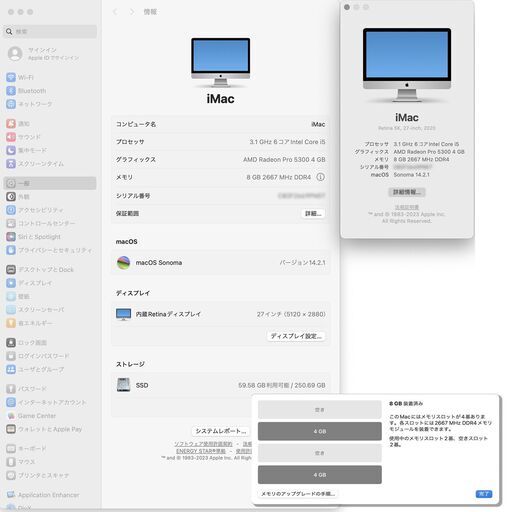Click メモリのアップグレードの手順... button
The width and height of the screenshot is (512, 512).
[298, 494]
